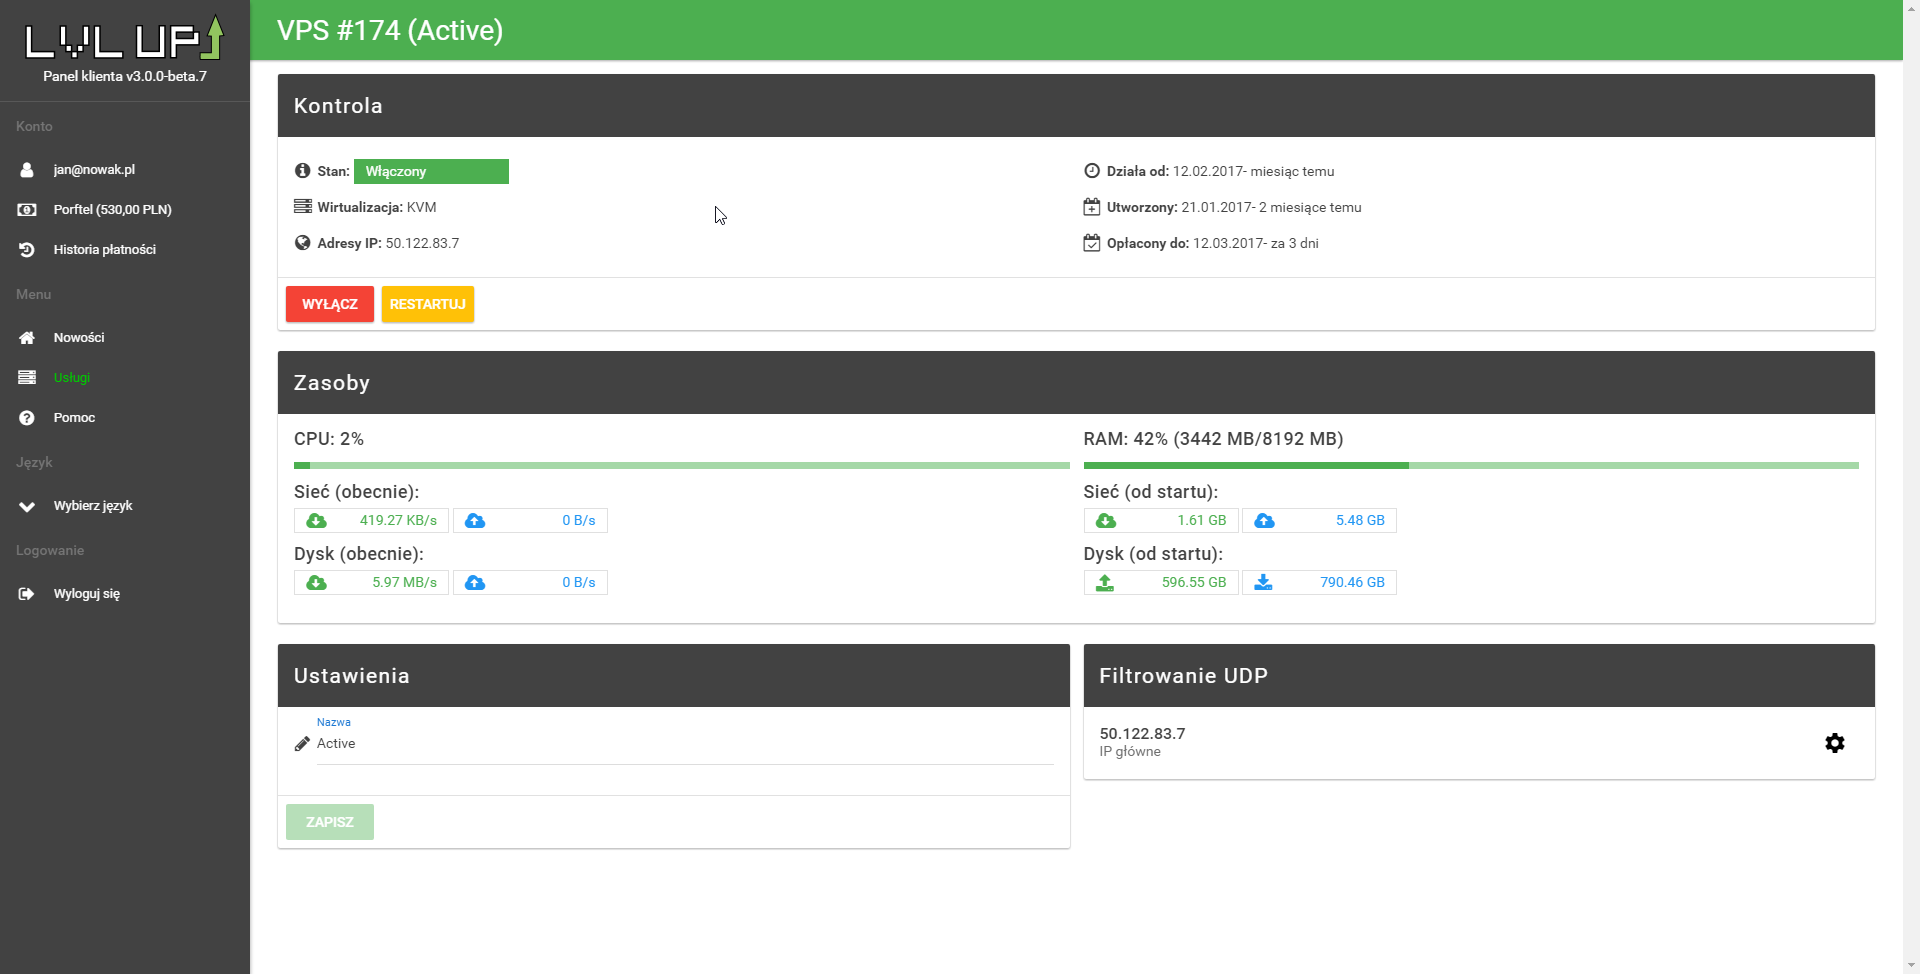Open UDP filtering settings gear icon
1920x974 pixels.
(x=1834, y=743)
